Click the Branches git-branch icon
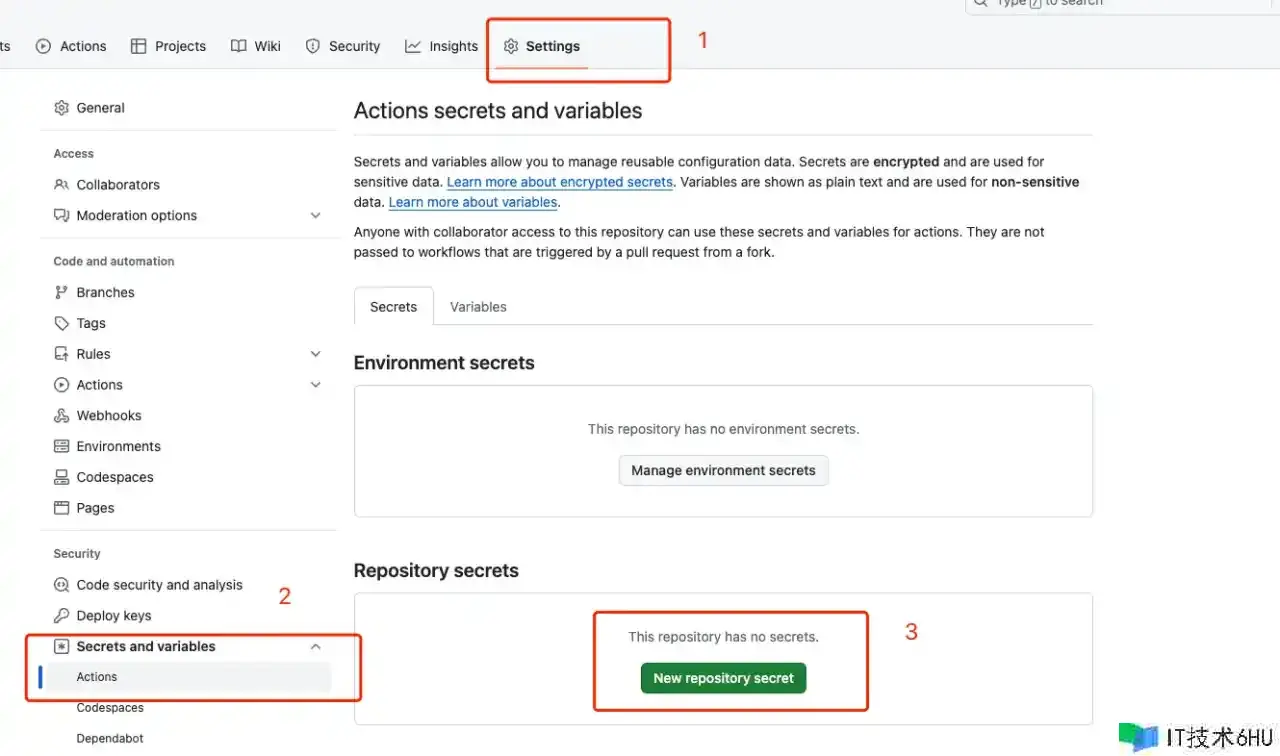This screenshot has width=1280, height=756. tap(61, 293)
